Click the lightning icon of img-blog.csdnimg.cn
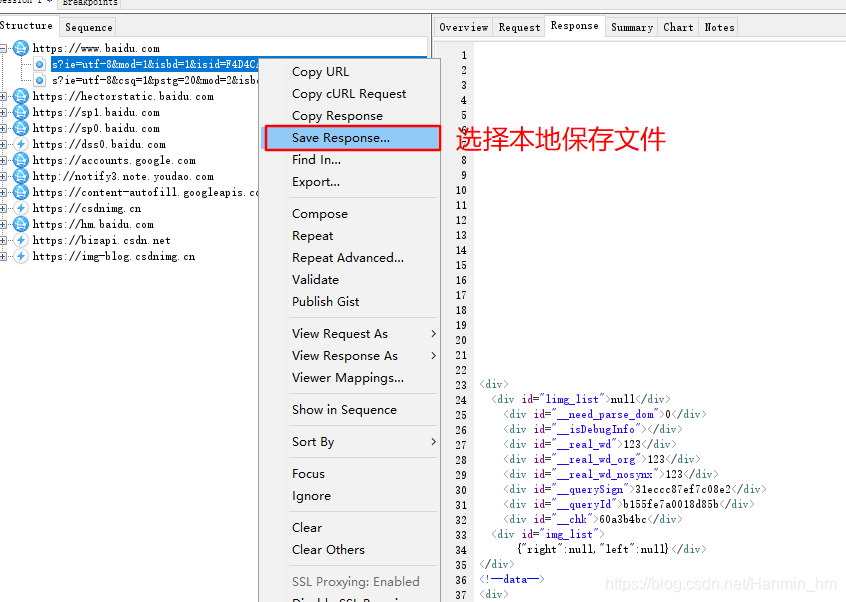This screenshot has width=846, height=602. (x=21, y=256)
